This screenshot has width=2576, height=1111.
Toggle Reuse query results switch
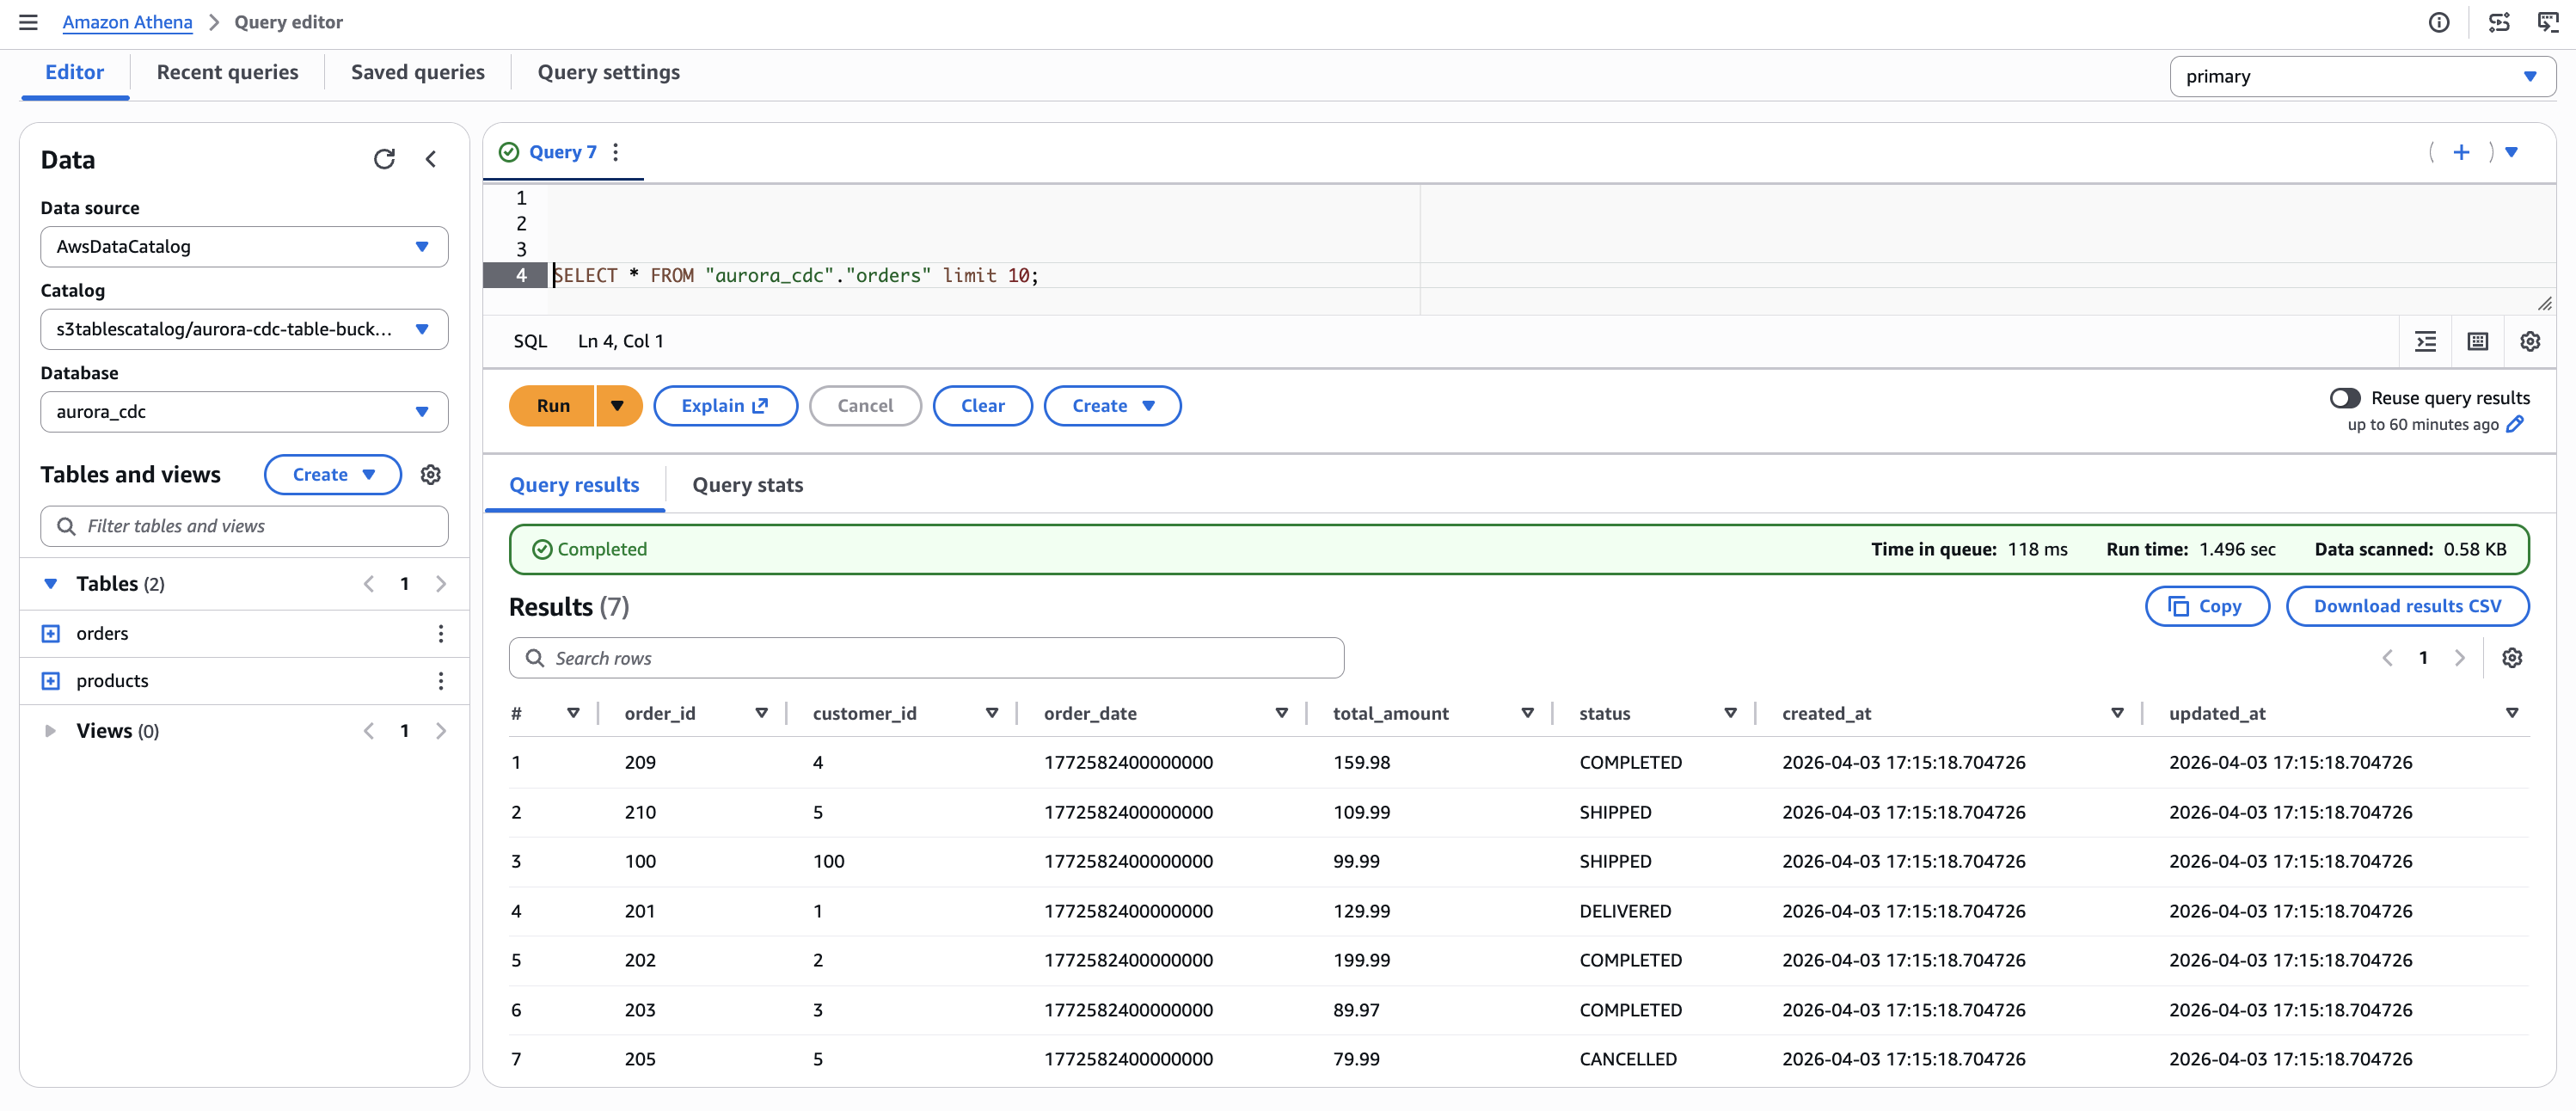coord(2345,398)
